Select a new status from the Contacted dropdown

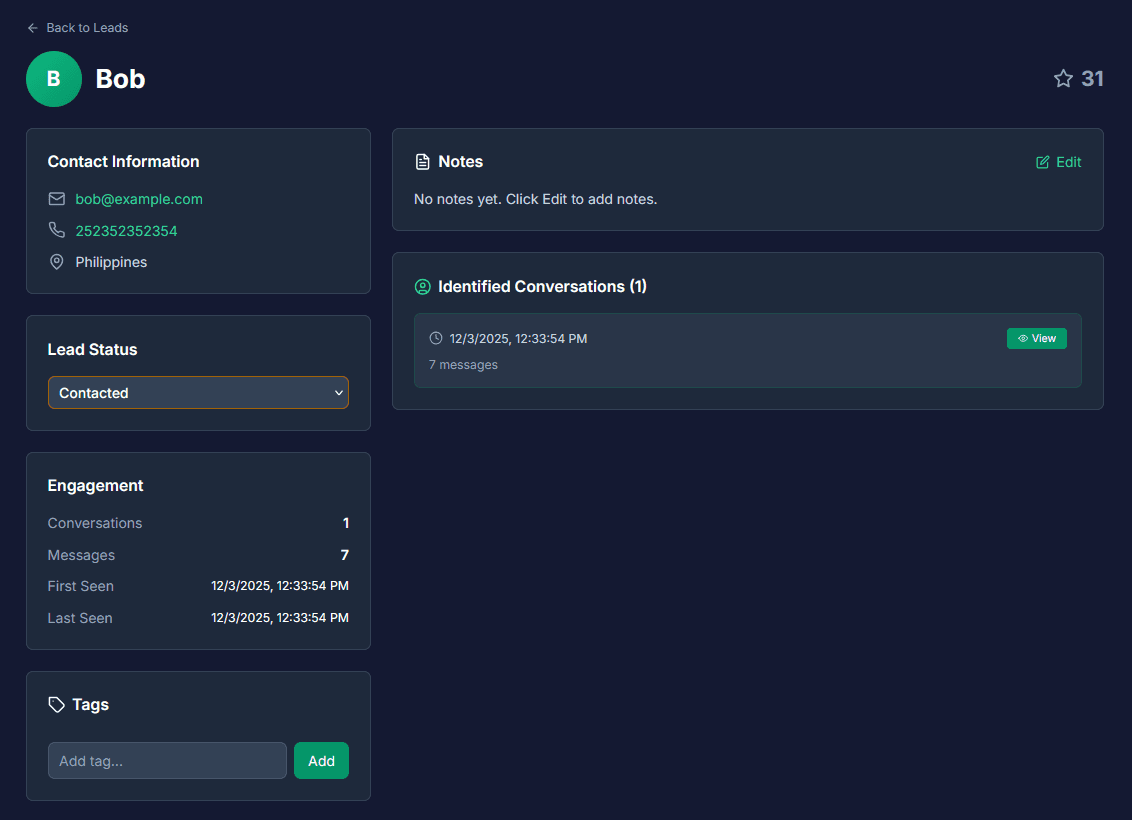click(x=198, y=392)
